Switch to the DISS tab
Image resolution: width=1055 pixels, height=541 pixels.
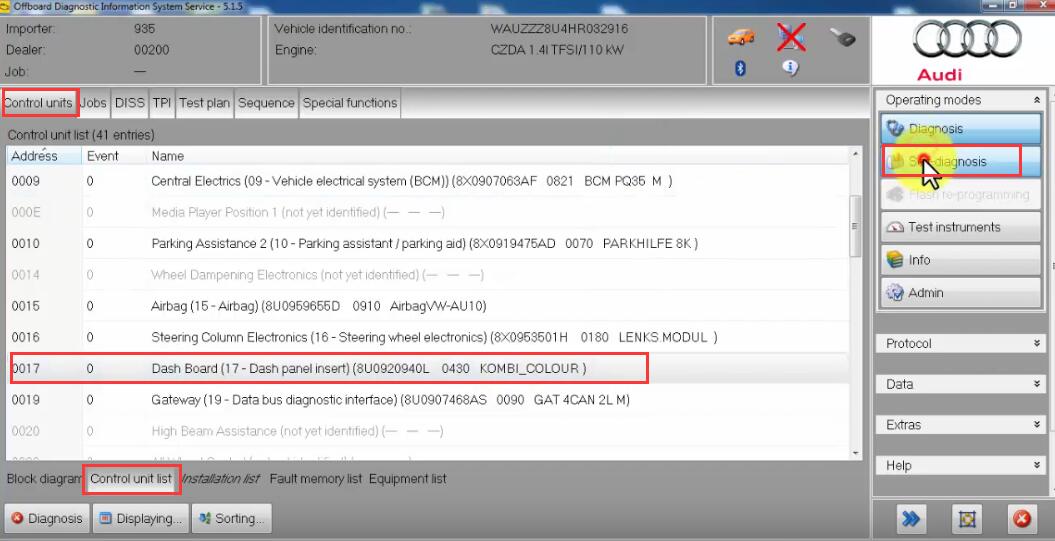click(129, 103)
